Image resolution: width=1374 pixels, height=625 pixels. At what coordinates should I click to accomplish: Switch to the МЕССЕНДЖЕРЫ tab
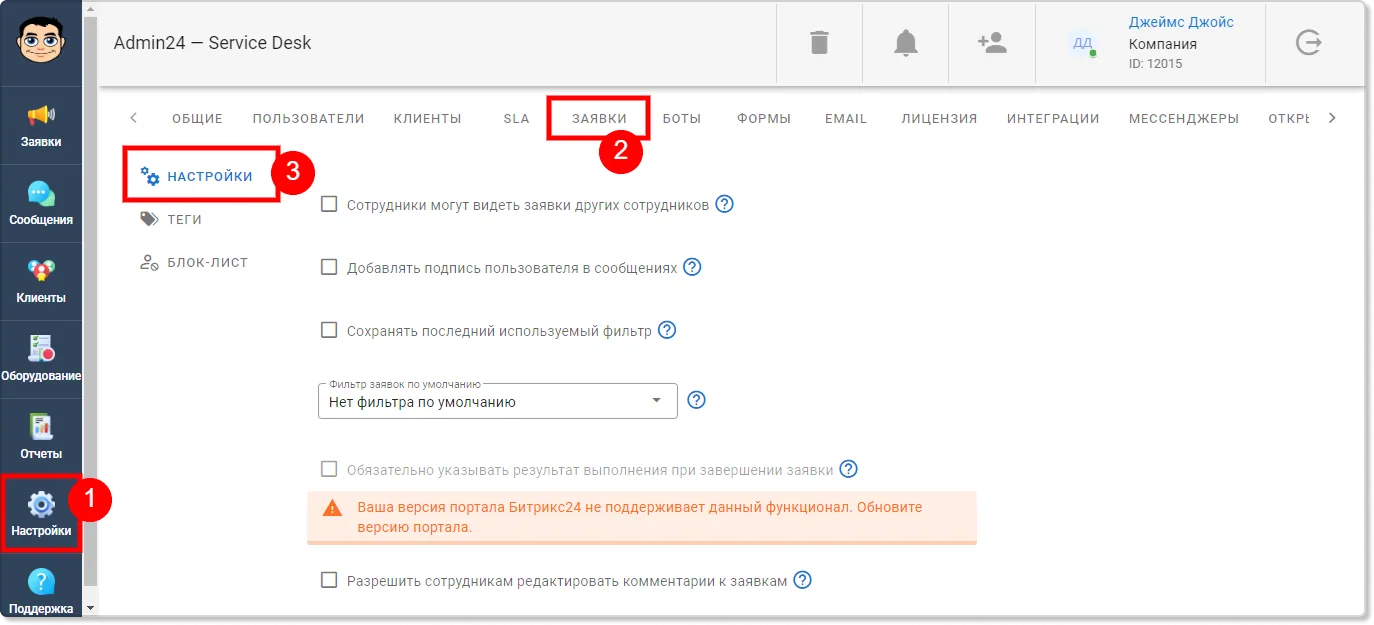tap(1184, 118)
